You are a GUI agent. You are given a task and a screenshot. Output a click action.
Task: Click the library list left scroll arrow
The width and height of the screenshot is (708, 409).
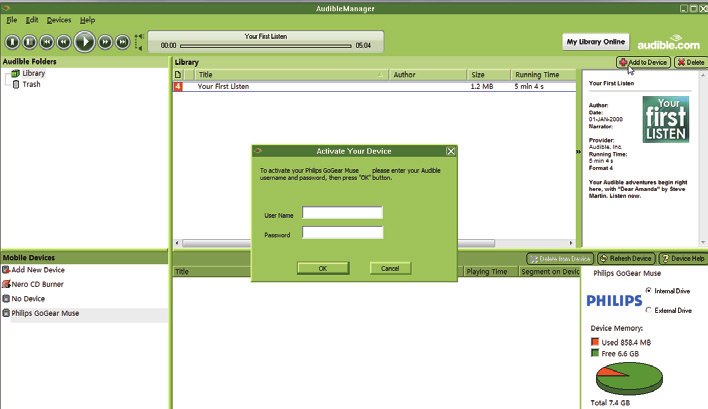coord(177,243)
